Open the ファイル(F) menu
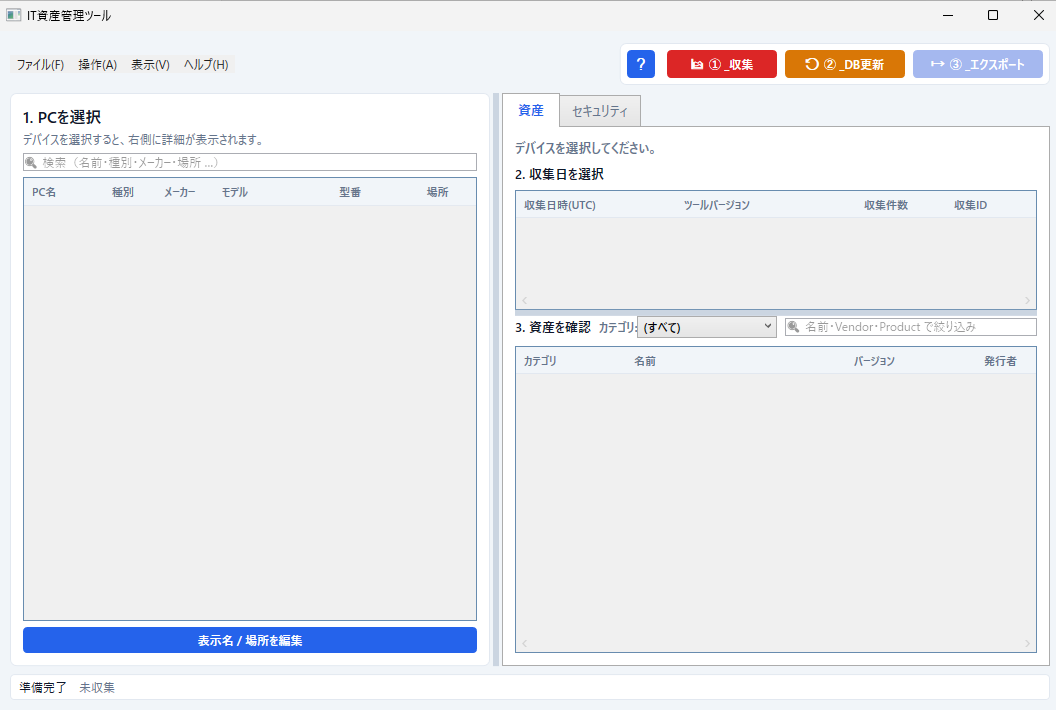 coord(40,65)
